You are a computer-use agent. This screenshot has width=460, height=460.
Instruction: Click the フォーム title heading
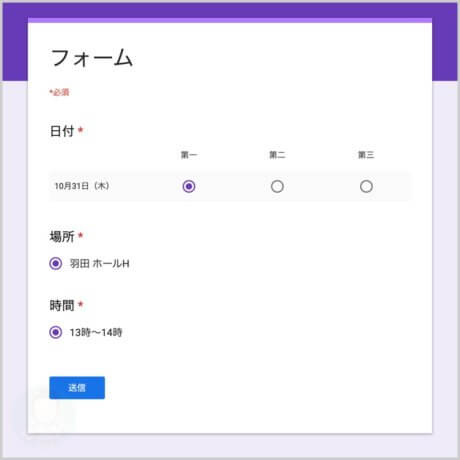[x=92, y=58]
